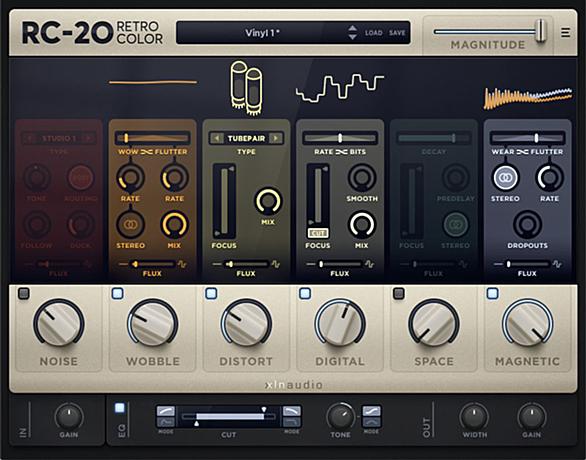Select the upper right EQ cut mode icon
Screen dimensions: 586x460
(292, 411)
